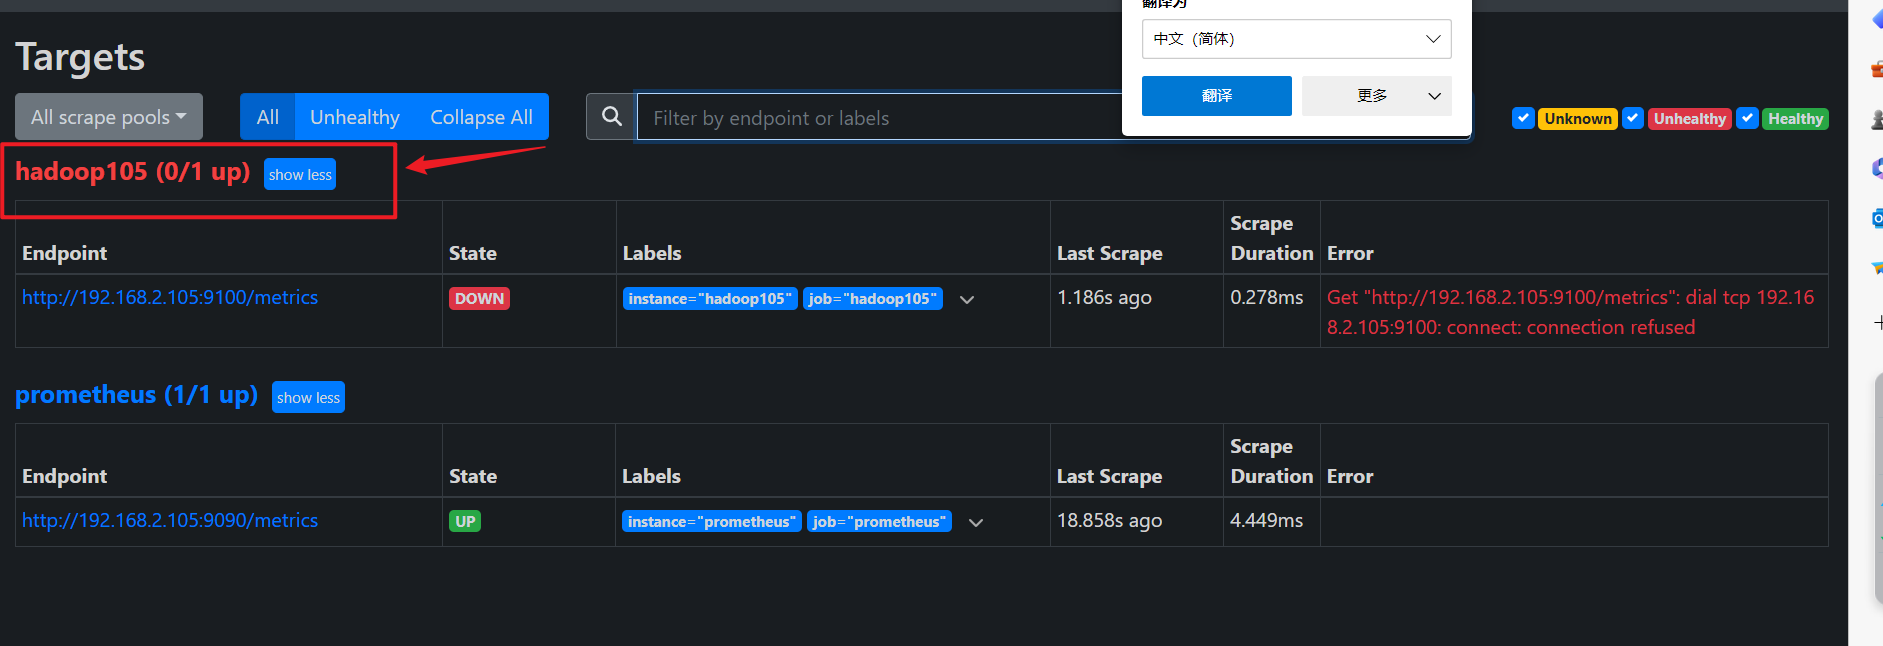Open the prometheus (1/1 up) pool heading

(136, 394)
